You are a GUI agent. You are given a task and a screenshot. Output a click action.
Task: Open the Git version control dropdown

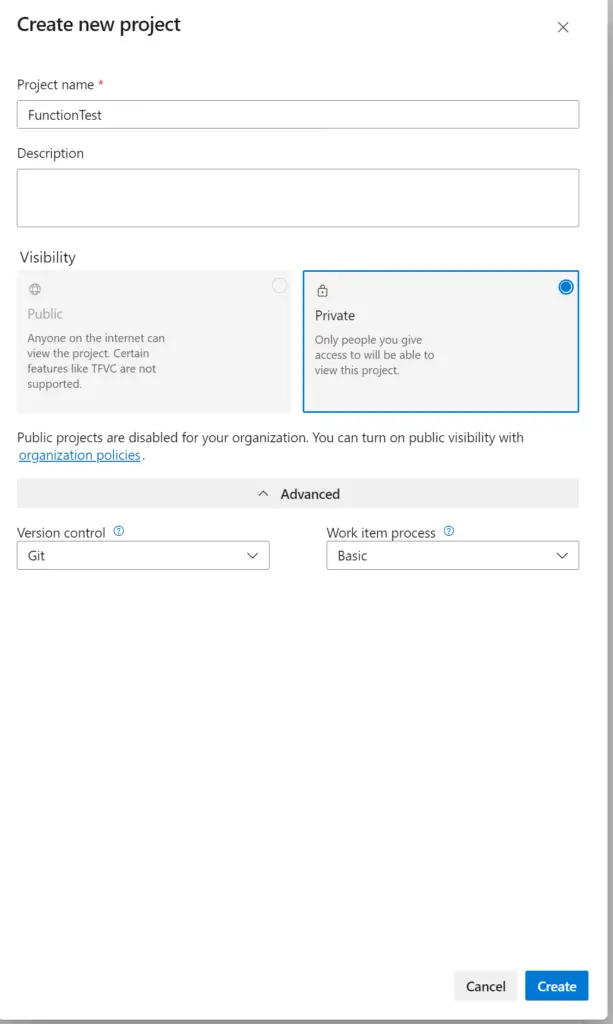(x=143, y=555)
